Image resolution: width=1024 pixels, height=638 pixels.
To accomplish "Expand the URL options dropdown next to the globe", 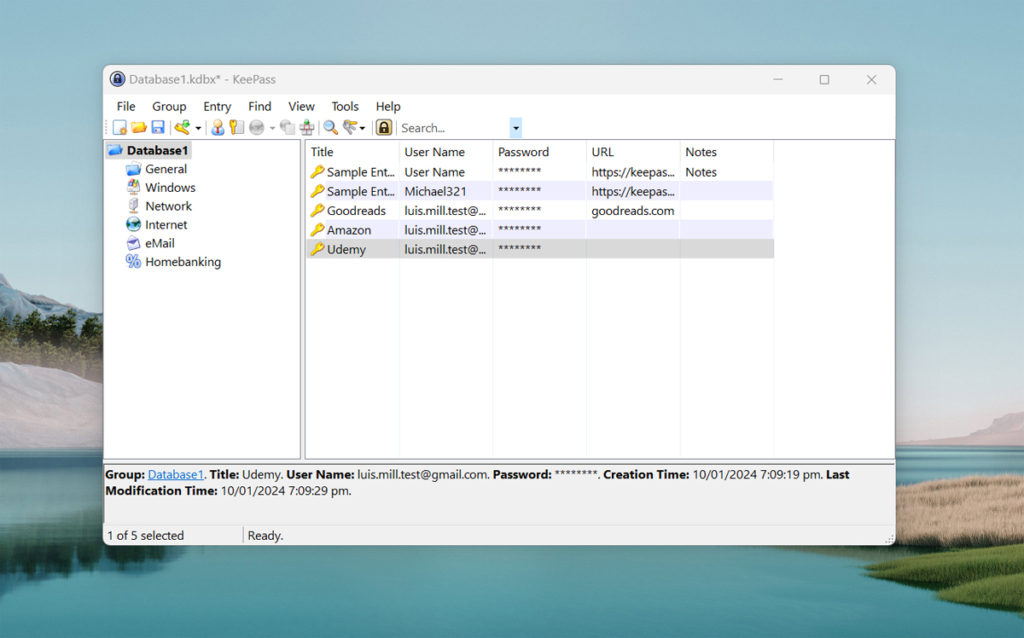I will [271, 127].
